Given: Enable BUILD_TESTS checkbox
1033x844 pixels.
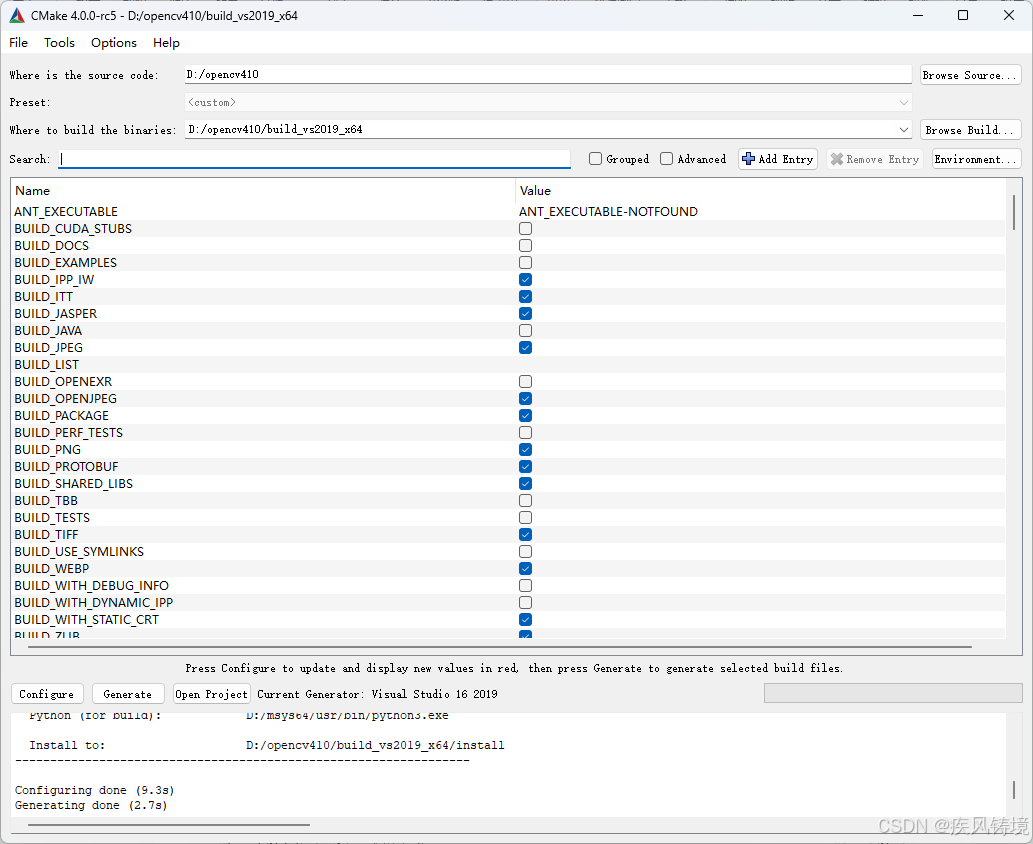Looking at the screenshot, I should coord(525,518).
